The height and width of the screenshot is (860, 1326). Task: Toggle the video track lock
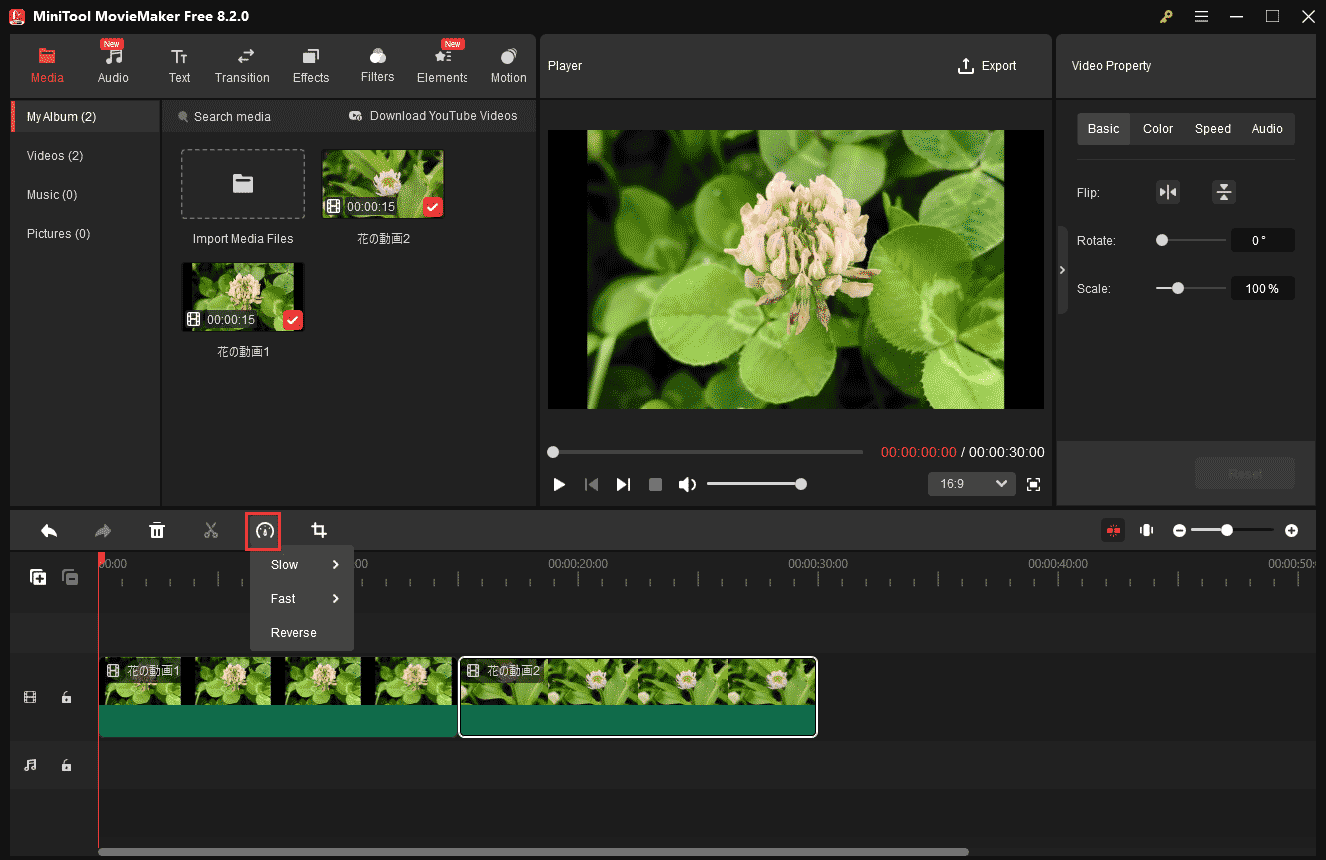tap(66, 697)
